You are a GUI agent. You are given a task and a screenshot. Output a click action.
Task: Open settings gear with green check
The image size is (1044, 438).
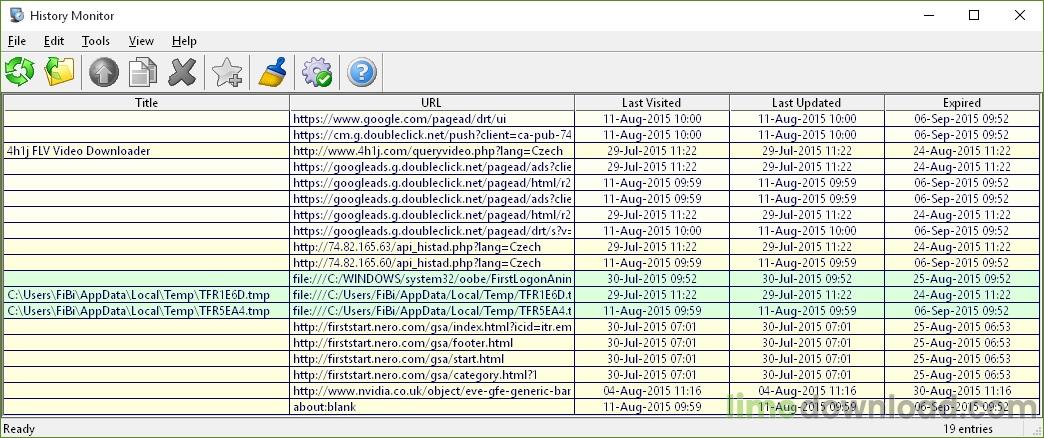[317, 72]
